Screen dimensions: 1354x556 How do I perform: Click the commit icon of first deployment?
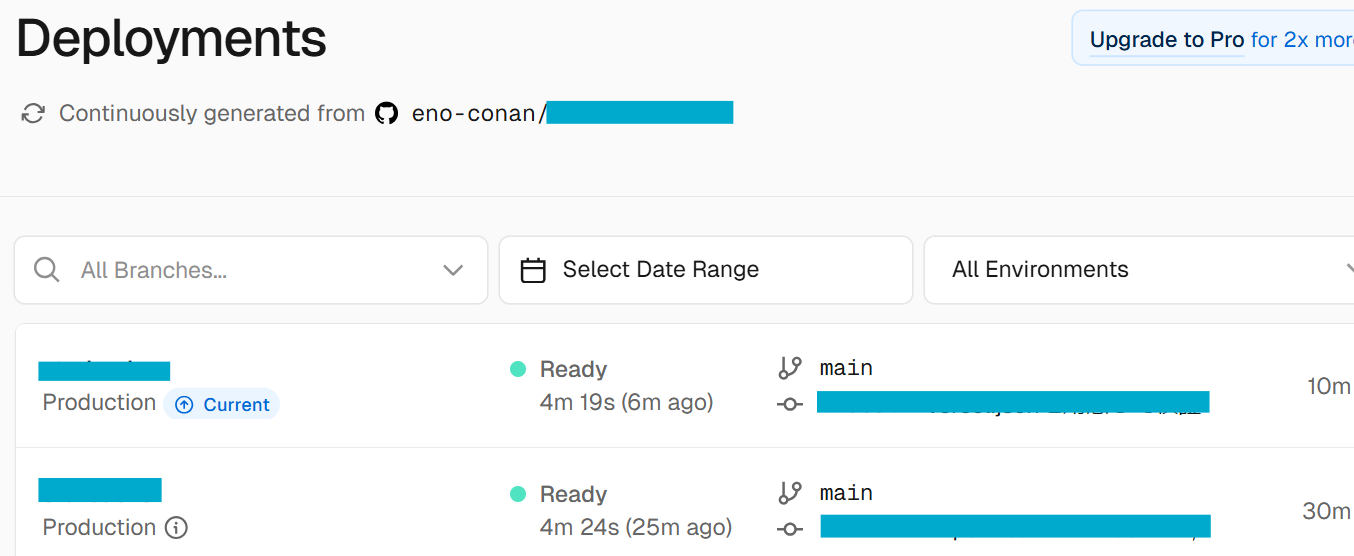pos(790,404)
